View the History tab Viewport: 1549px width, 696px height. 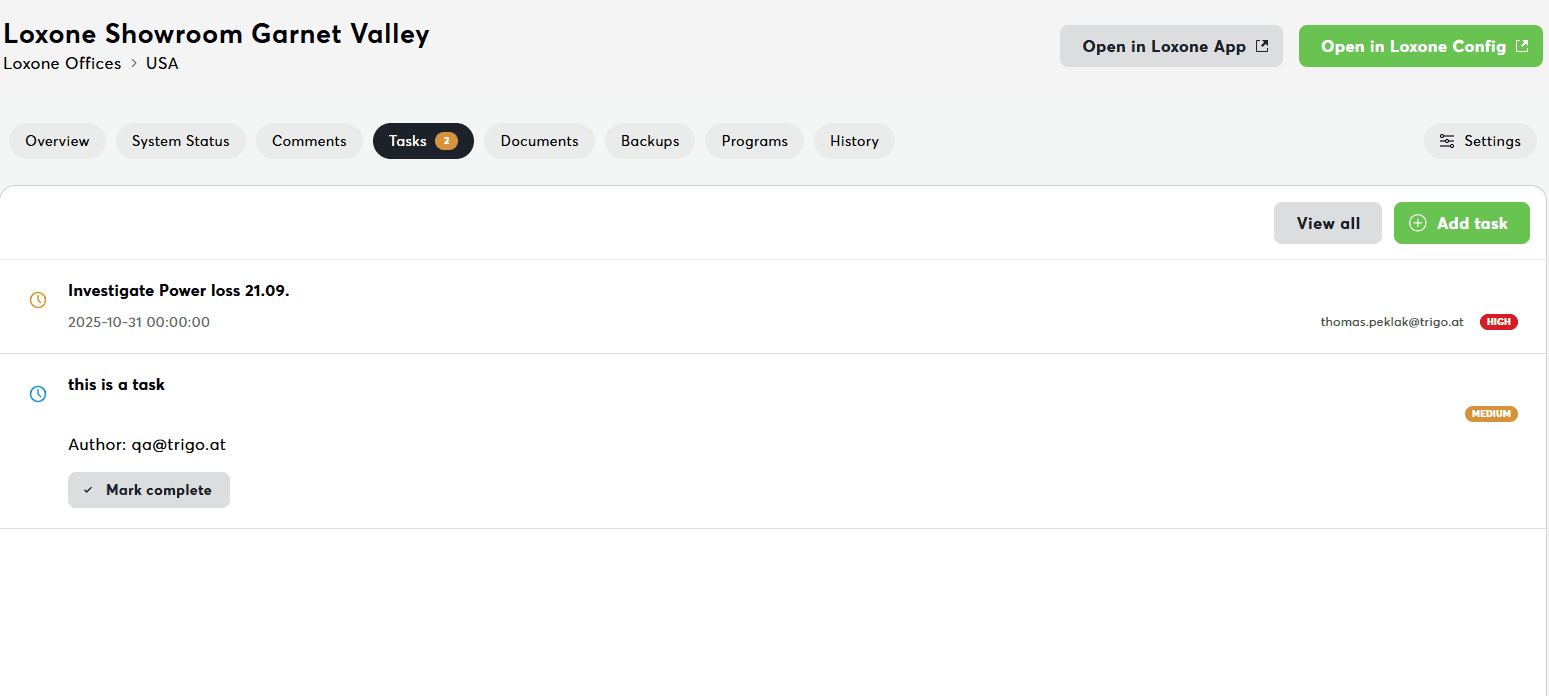pos(854,141)
